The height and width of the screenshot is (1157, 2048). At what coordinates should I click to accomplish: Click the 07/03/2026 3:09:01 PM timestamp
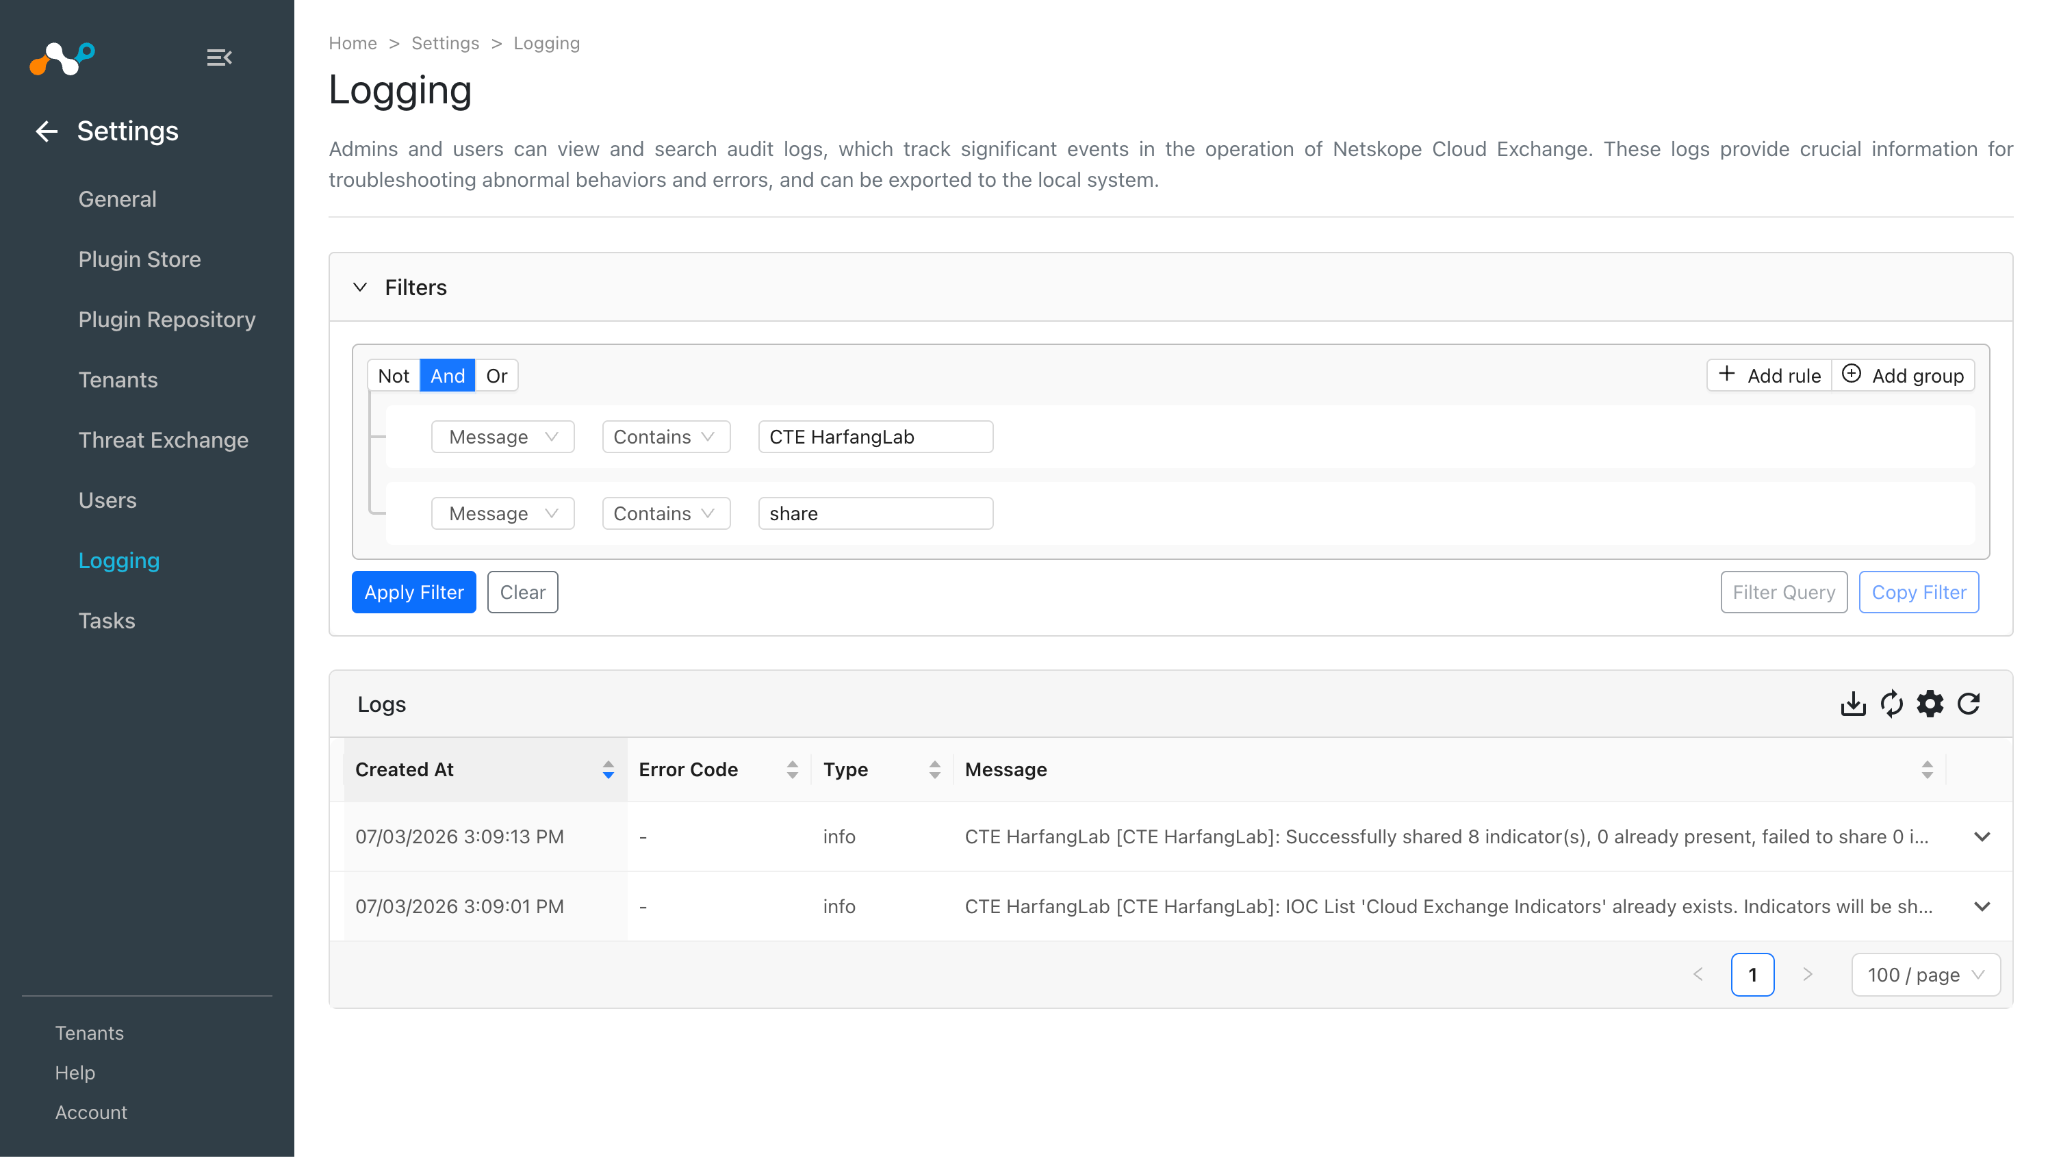click(x=459, y=907)
